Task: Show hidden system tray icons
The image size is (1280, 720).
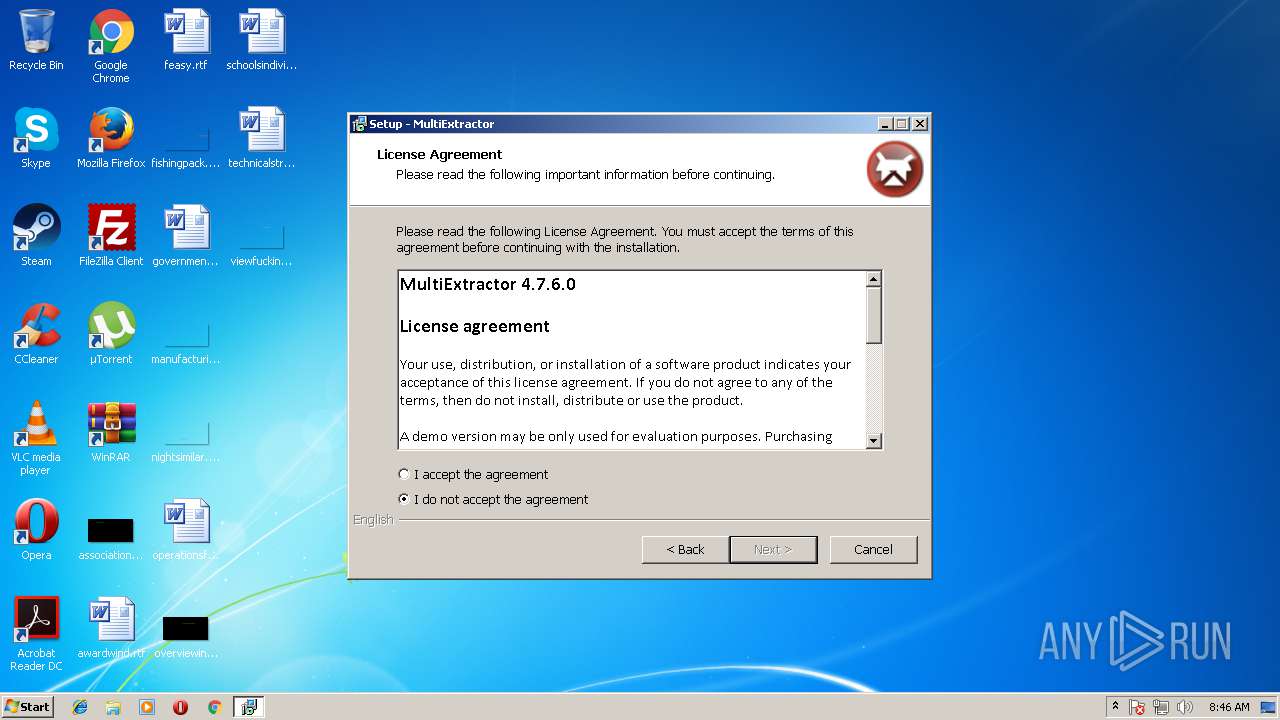Action: coord(1115,706)
